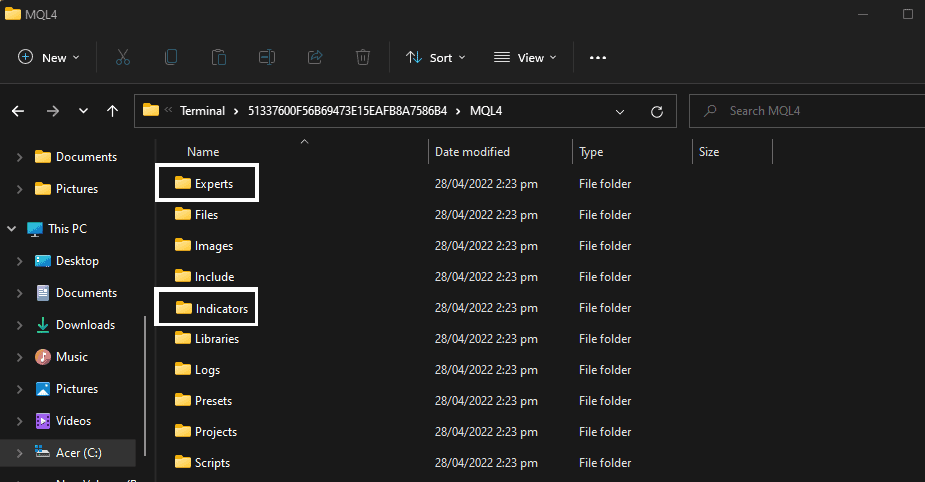Collapse the This PC tree node

click(x=11, y=228)
